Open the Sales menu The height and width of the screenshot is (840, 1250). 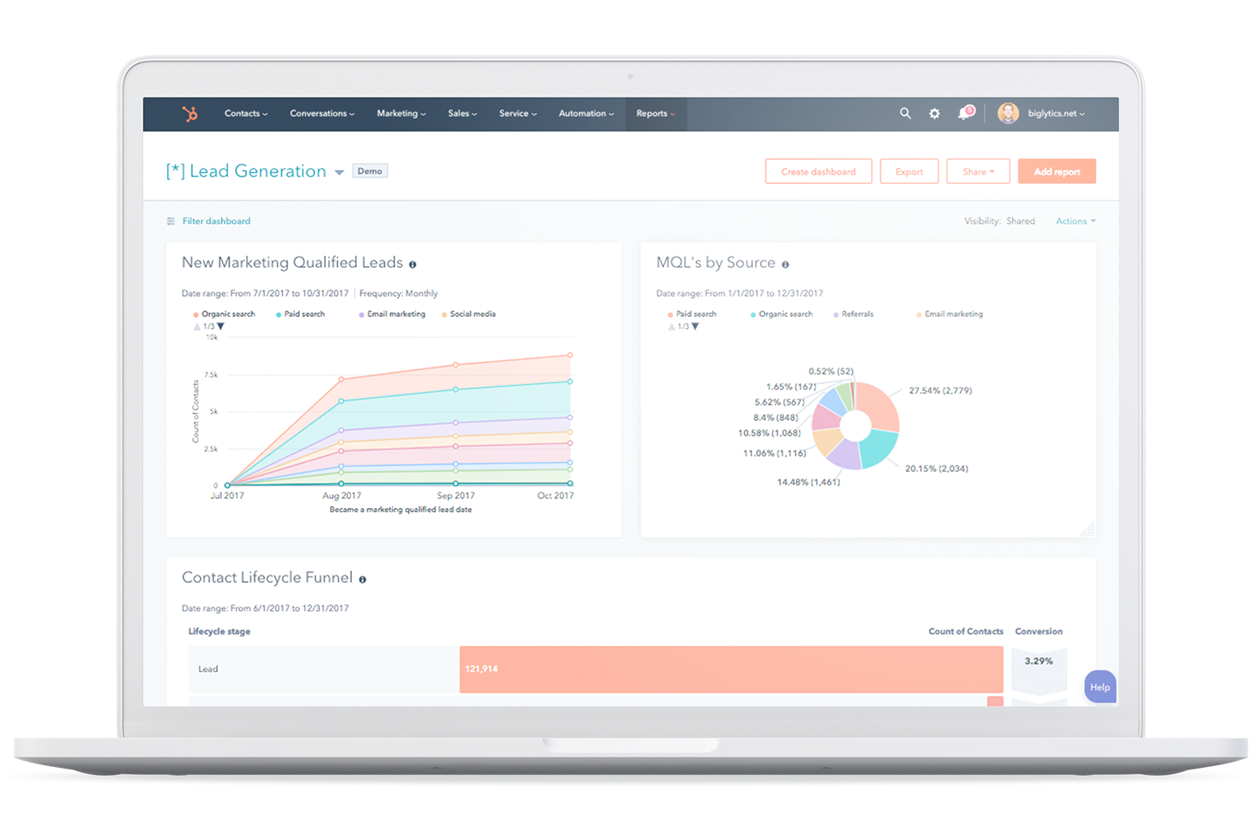[462, 114]
